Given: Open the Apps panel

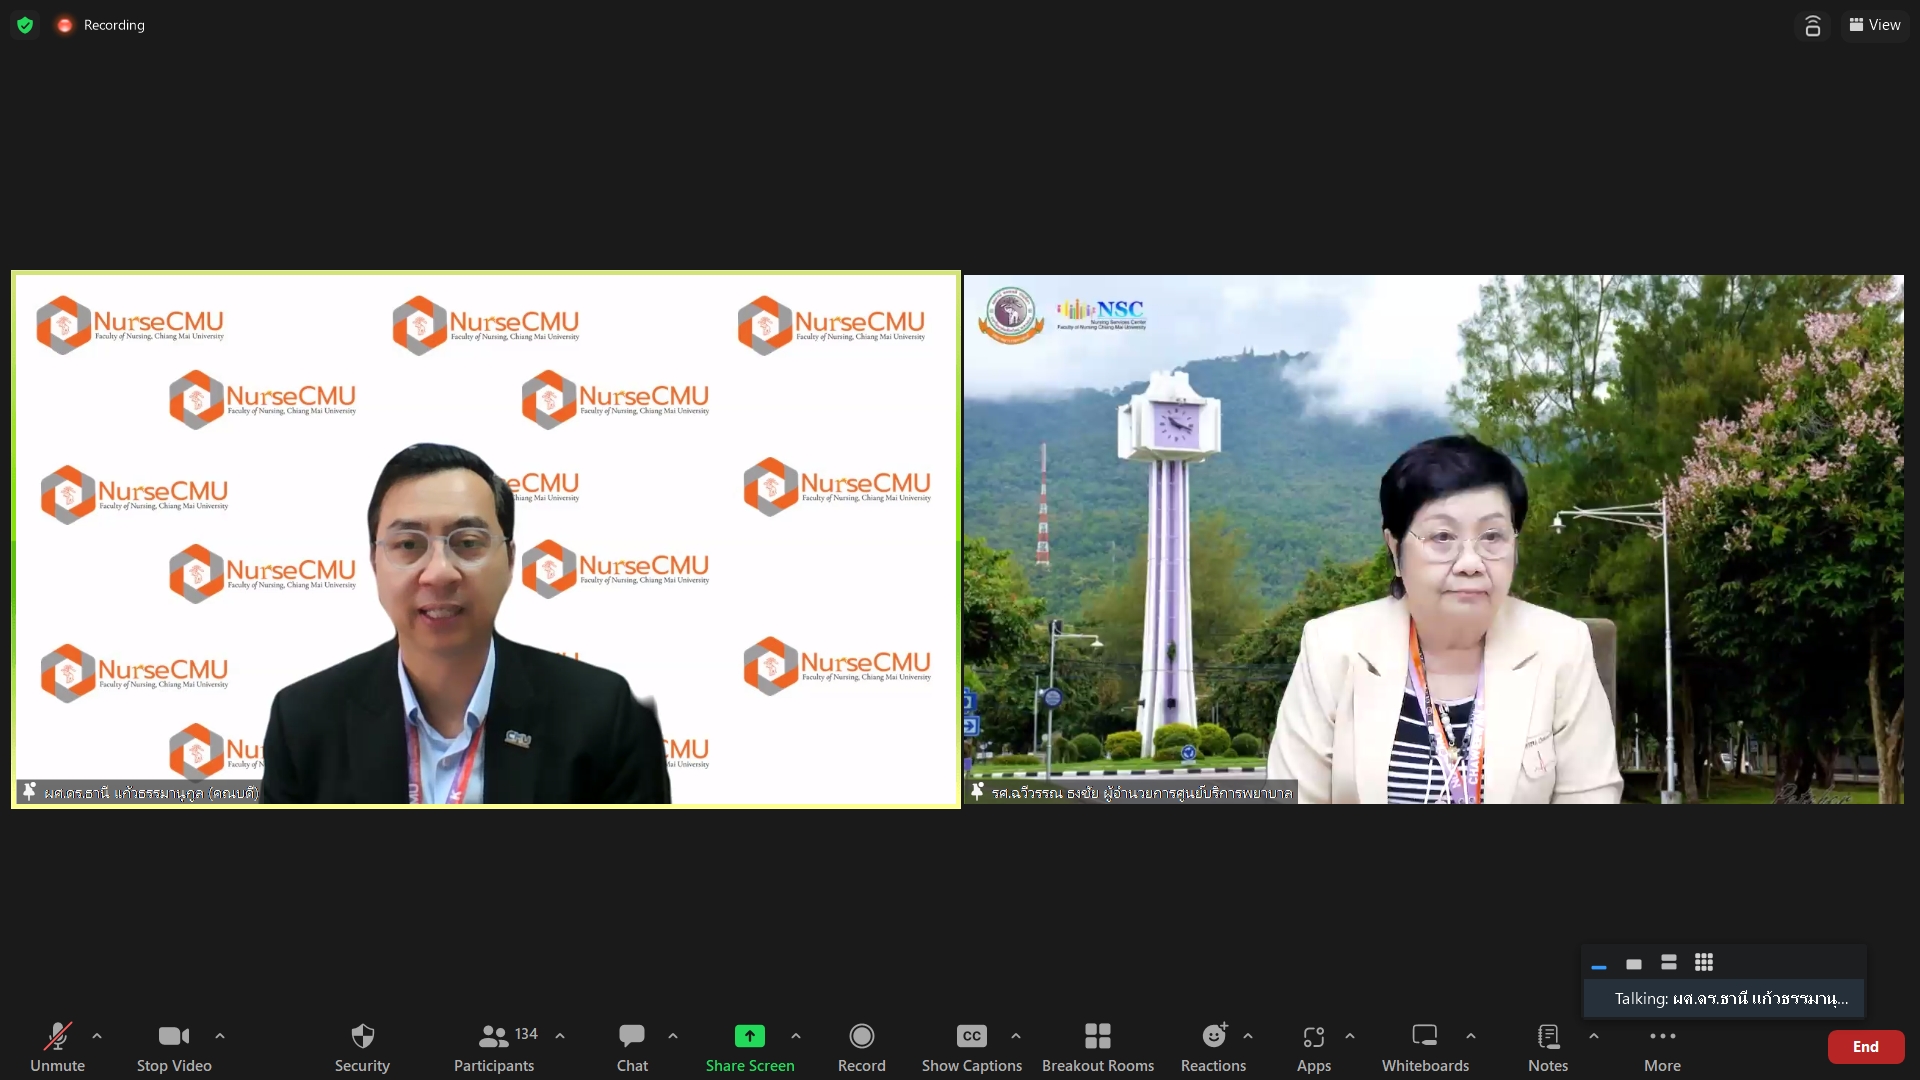Looking at the screenshot, I should point(1314,1046).
